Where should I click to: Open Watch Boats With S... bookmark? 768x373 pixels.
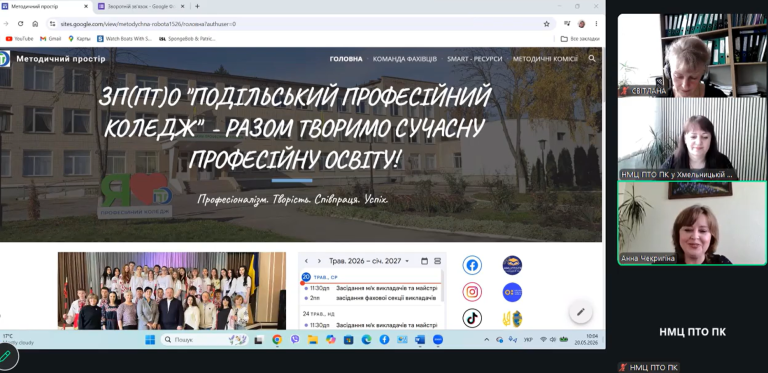tap(124, 38)
